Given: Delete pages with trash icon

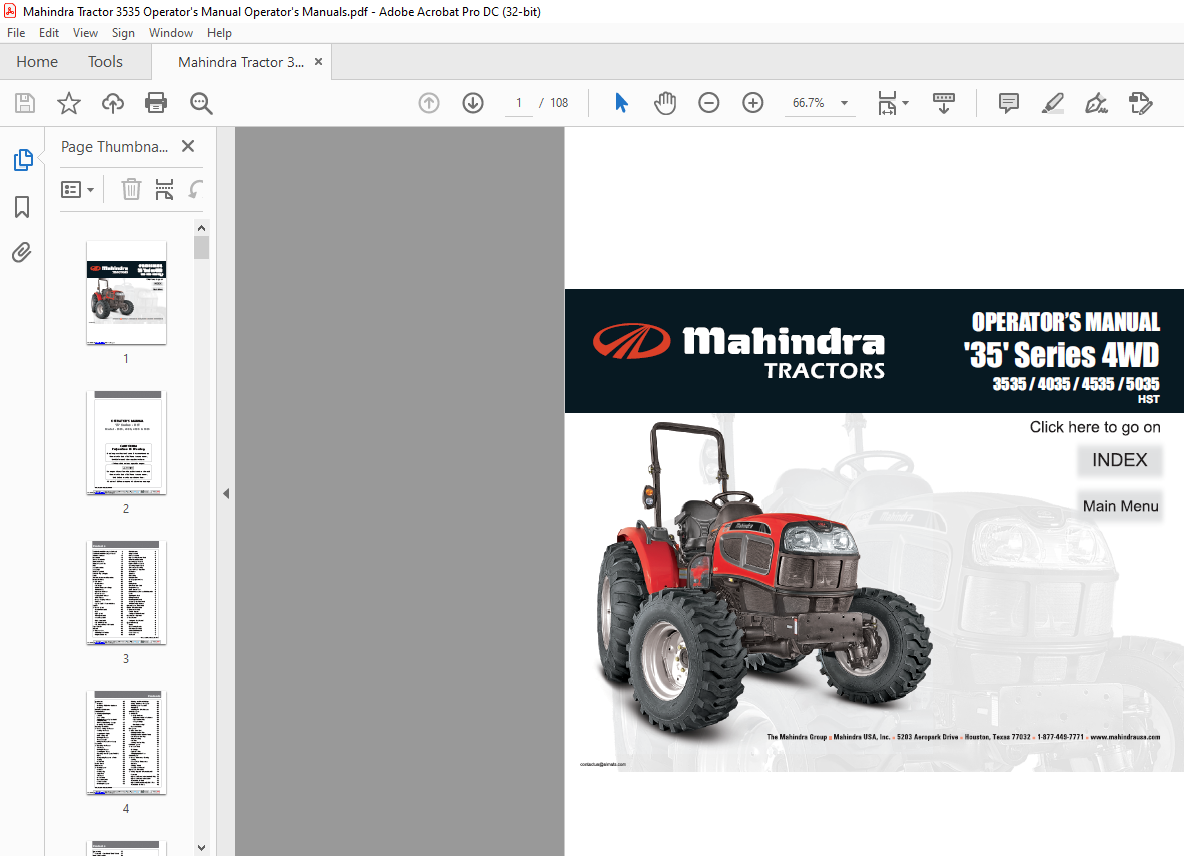Looking at the screenshot, I should (131, 189).
